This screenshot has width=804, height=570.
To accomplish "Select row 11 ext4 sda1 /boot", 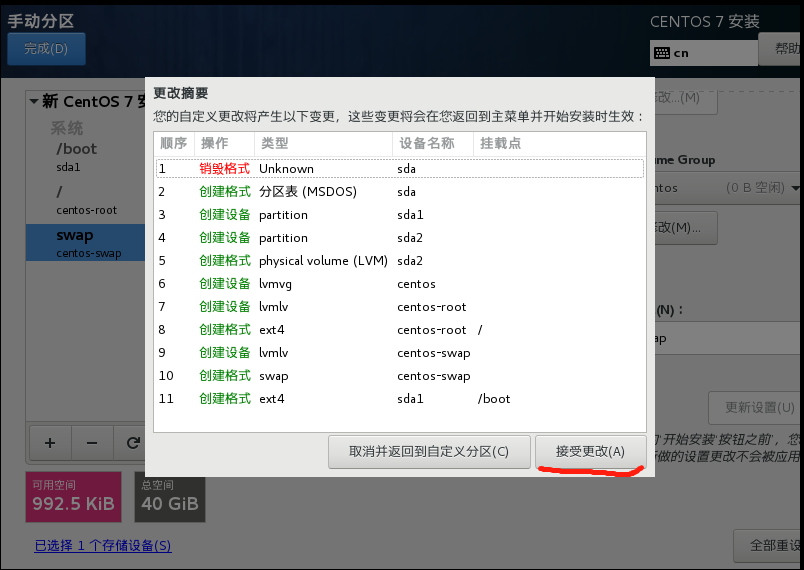I will click(x=400, y=399).
